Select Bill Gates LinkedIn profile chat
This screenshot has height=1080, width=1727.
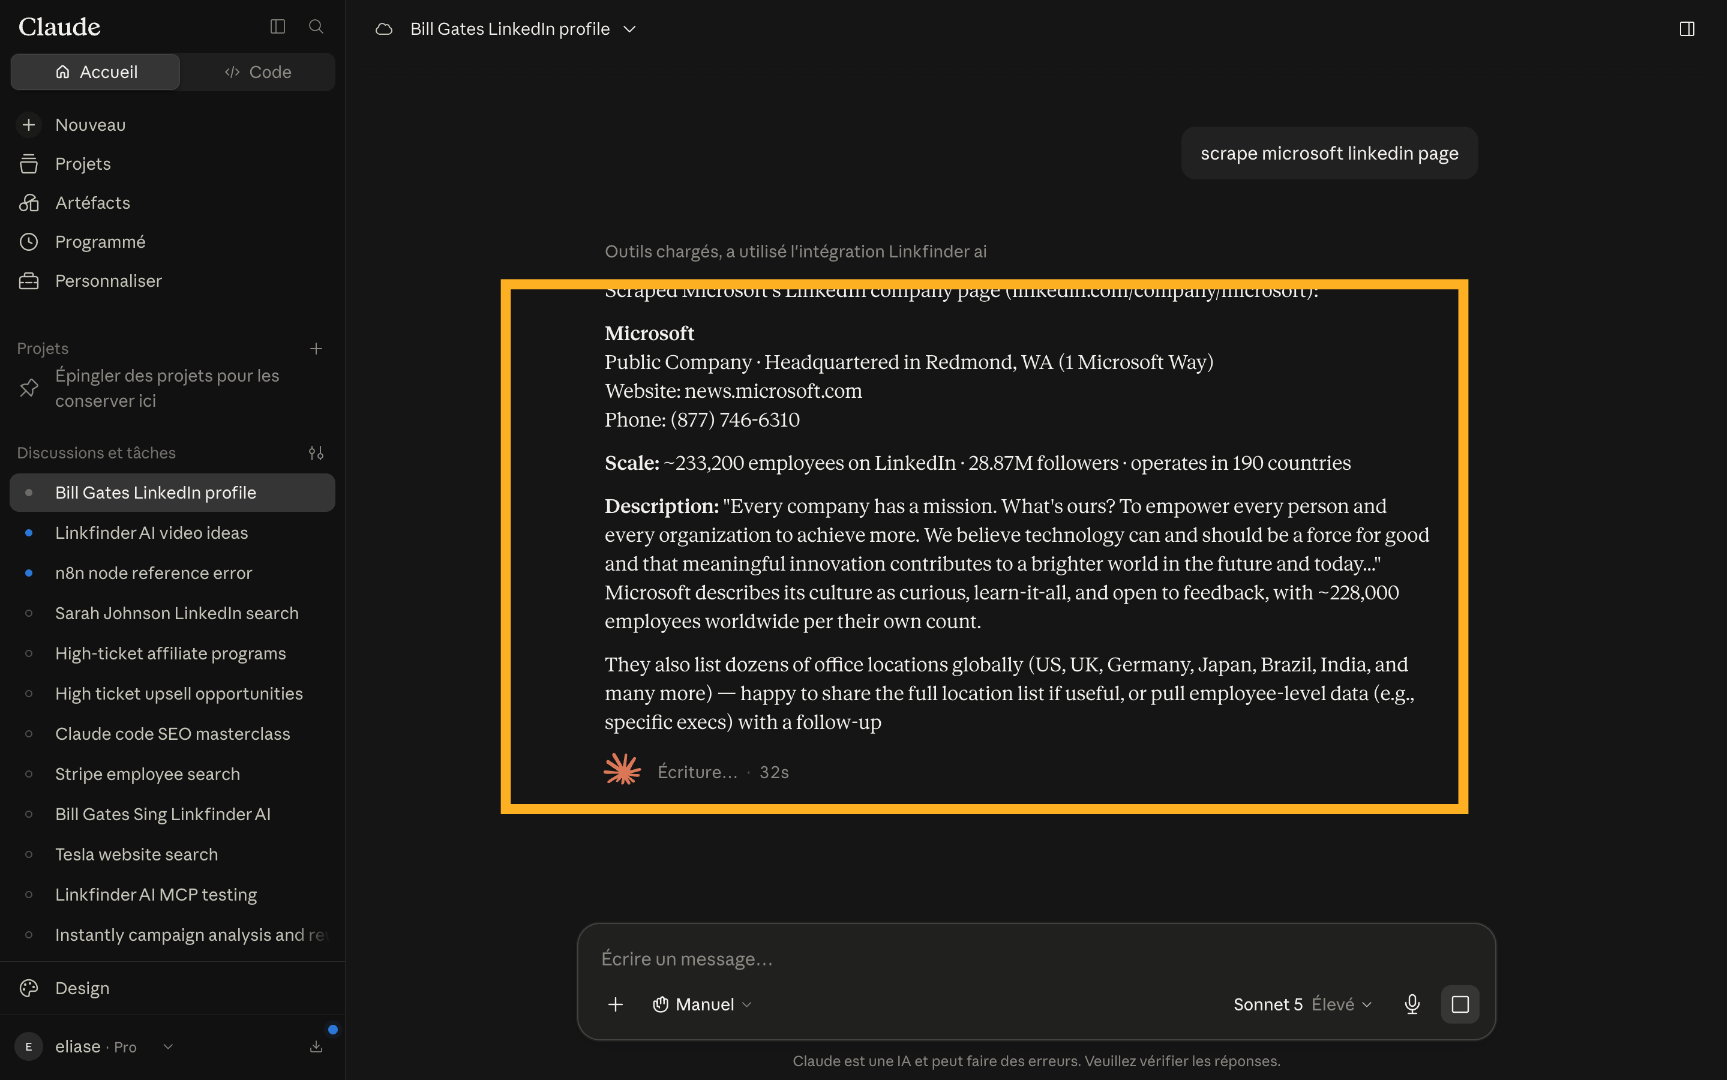coord(172,493)
